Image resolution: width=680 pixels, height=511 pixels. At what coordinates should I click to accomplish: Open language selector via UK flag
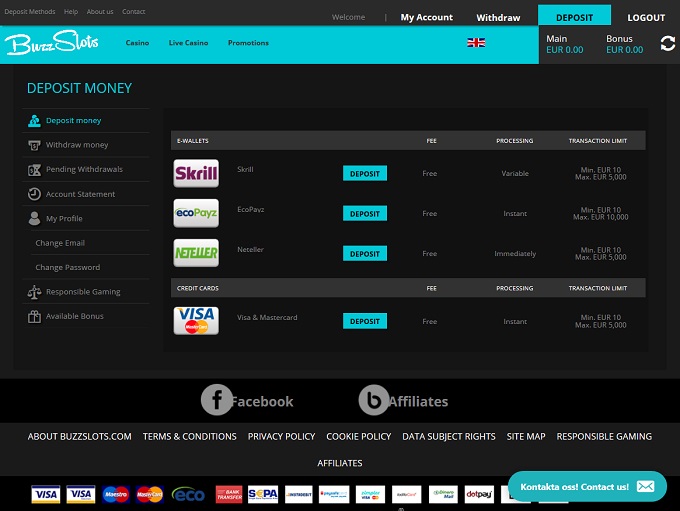click(476, 43)
